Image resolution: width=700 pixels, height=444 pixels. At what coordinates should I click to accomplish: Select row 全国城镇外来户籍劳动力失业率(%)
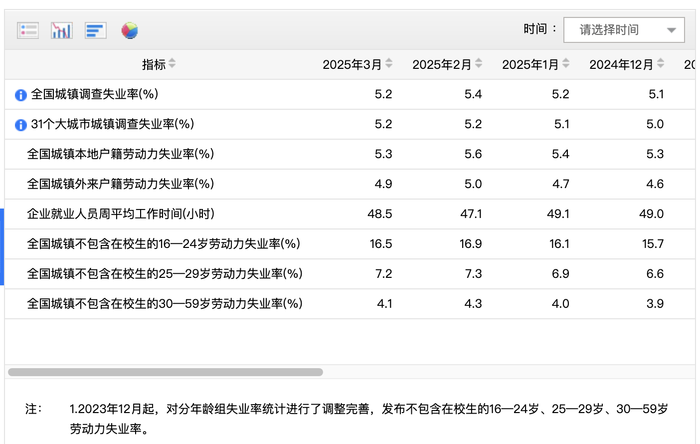tap(350, 184)
